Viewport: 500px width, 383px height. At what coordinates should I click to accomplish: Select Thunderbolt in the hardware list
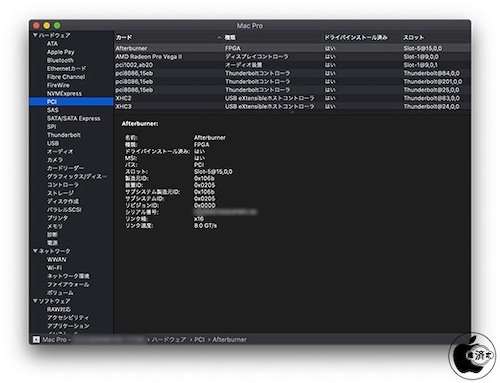(64, 135)
